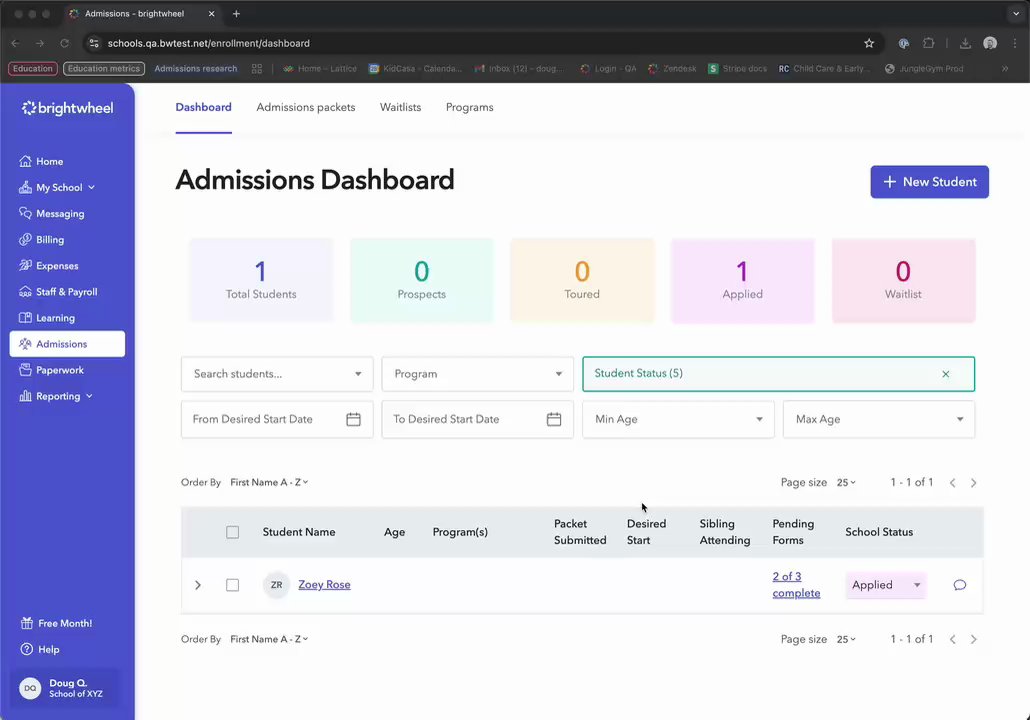Open Learning in the sidebar
The height and width of the screenshot is (720, 1030).
click(47, 318)
